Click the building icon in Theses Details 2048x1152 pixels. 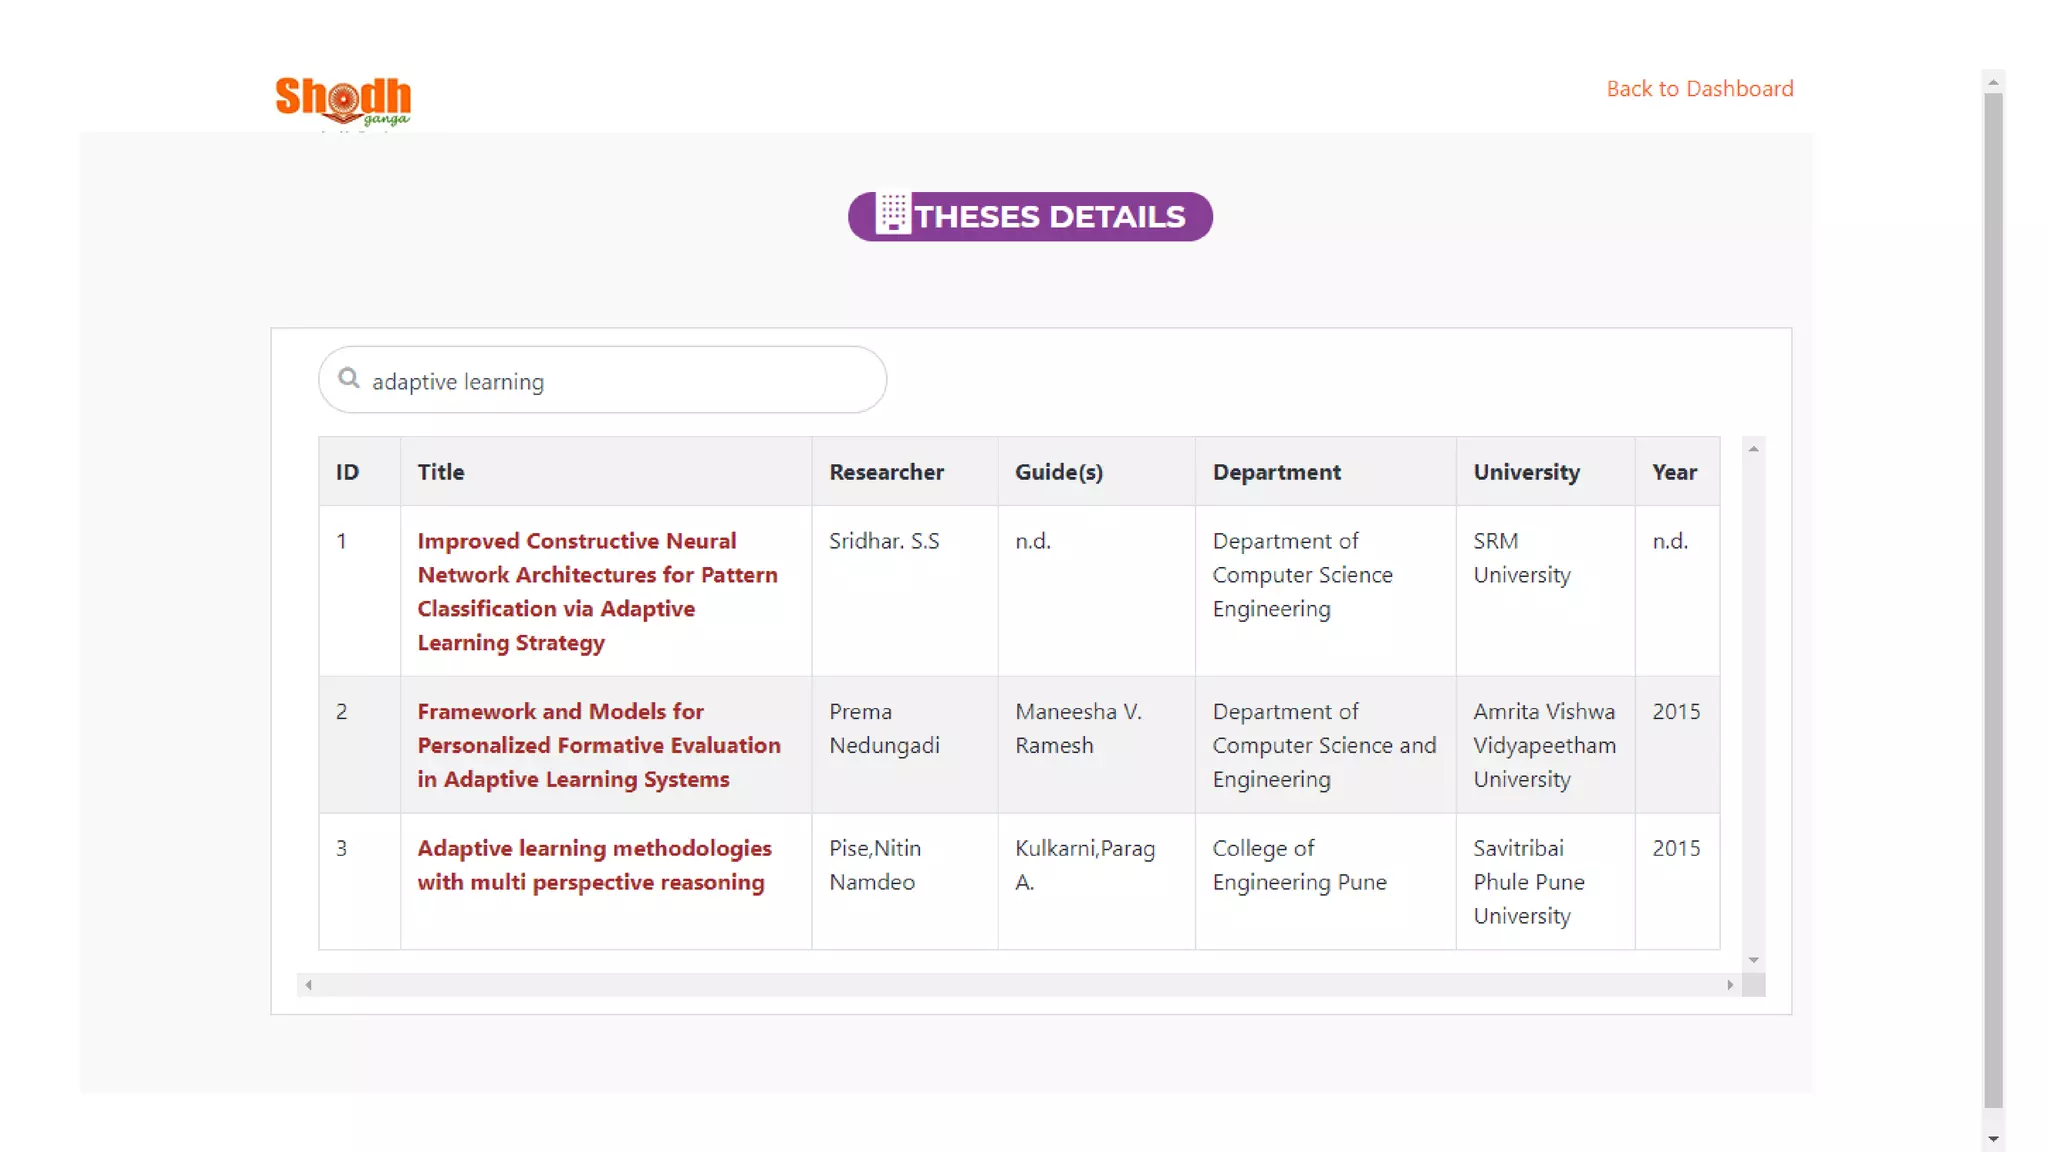click(892, 214)
